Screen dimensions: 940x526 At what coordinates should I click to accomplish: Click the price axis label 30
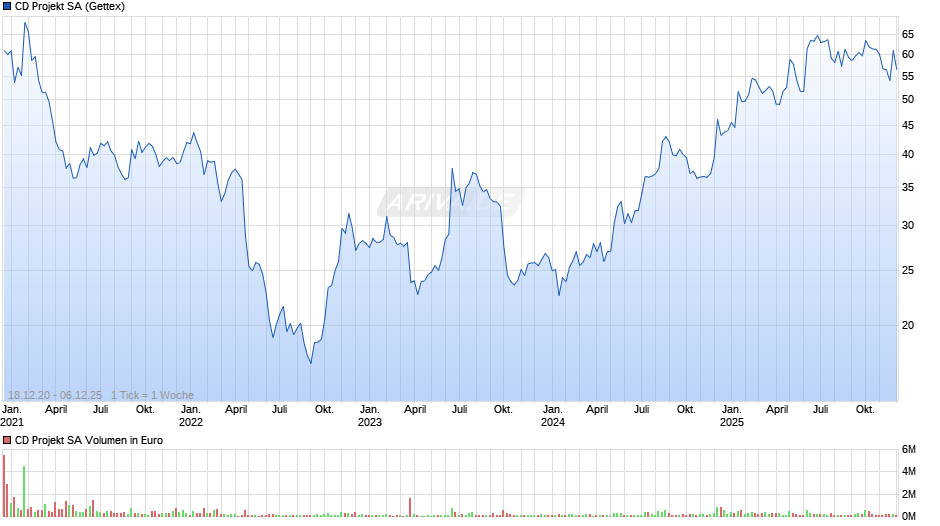click(x=908, y=226)
